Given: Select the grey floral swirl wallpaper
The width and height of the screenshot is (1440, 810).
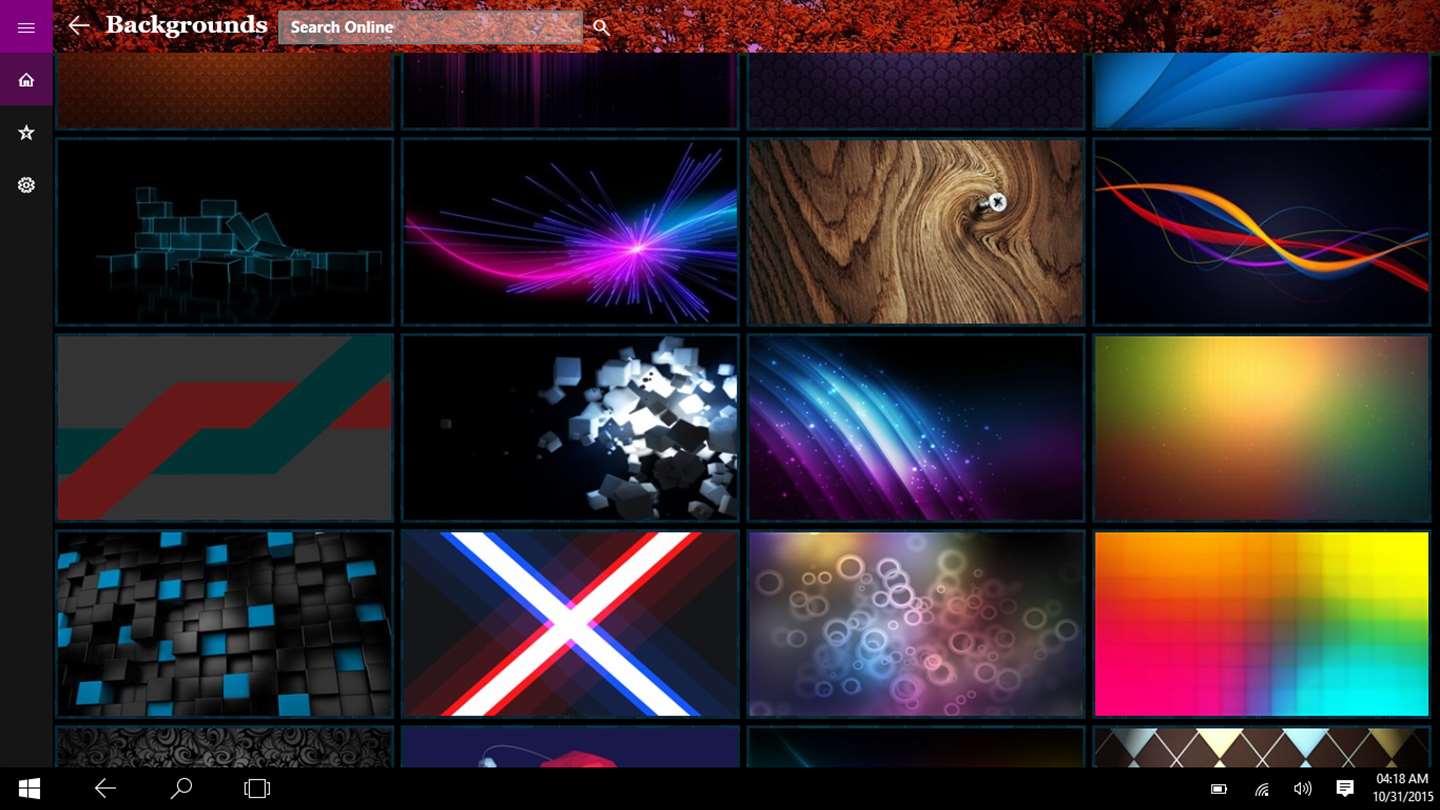Looking at the screenshot, I should click(x=225, y=747).
